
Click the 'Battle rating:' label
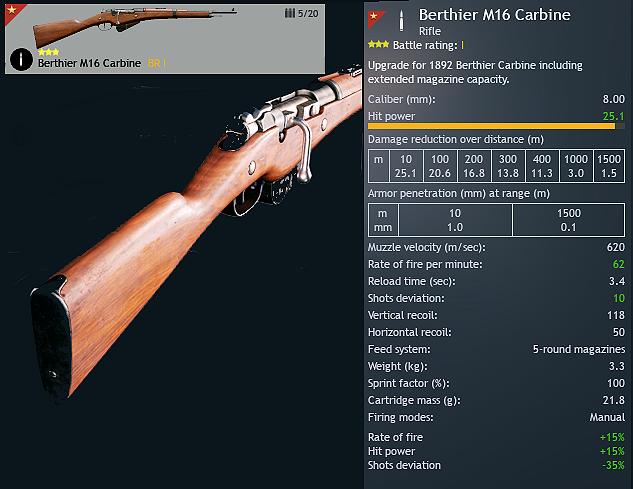[425, 45]
